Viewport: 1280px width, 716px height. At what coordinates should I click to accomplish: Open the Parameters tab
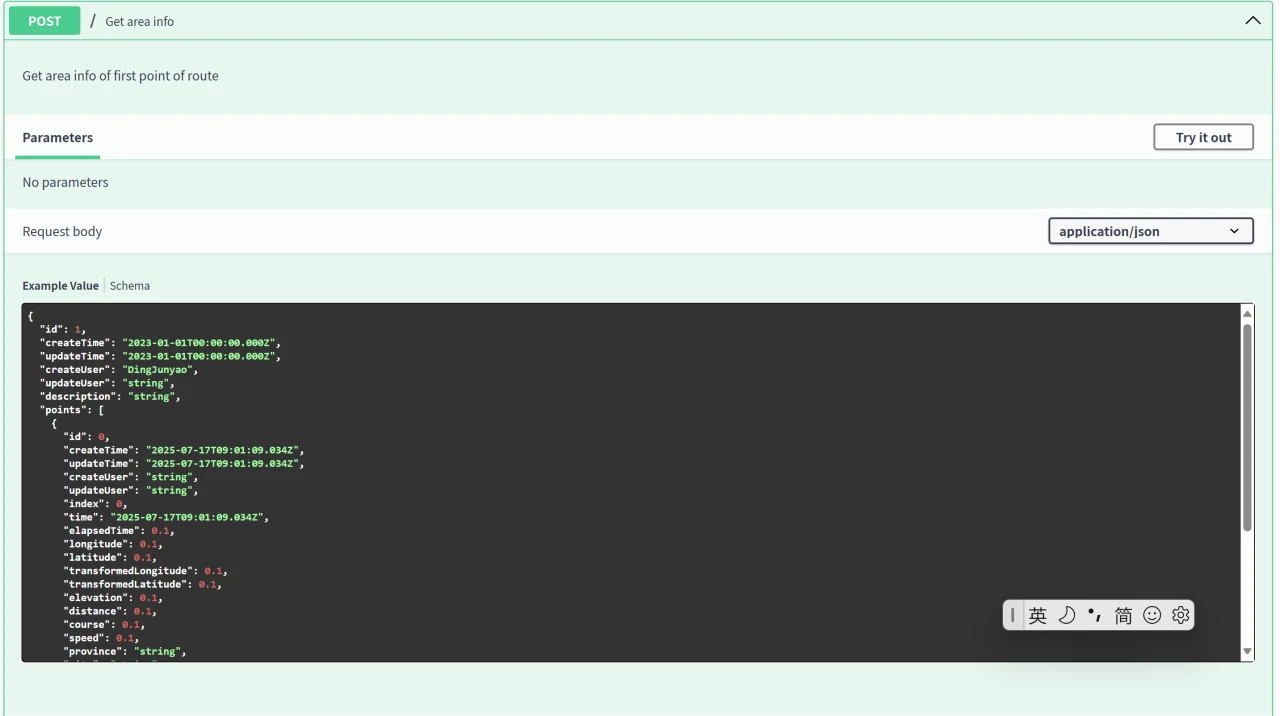57,138
